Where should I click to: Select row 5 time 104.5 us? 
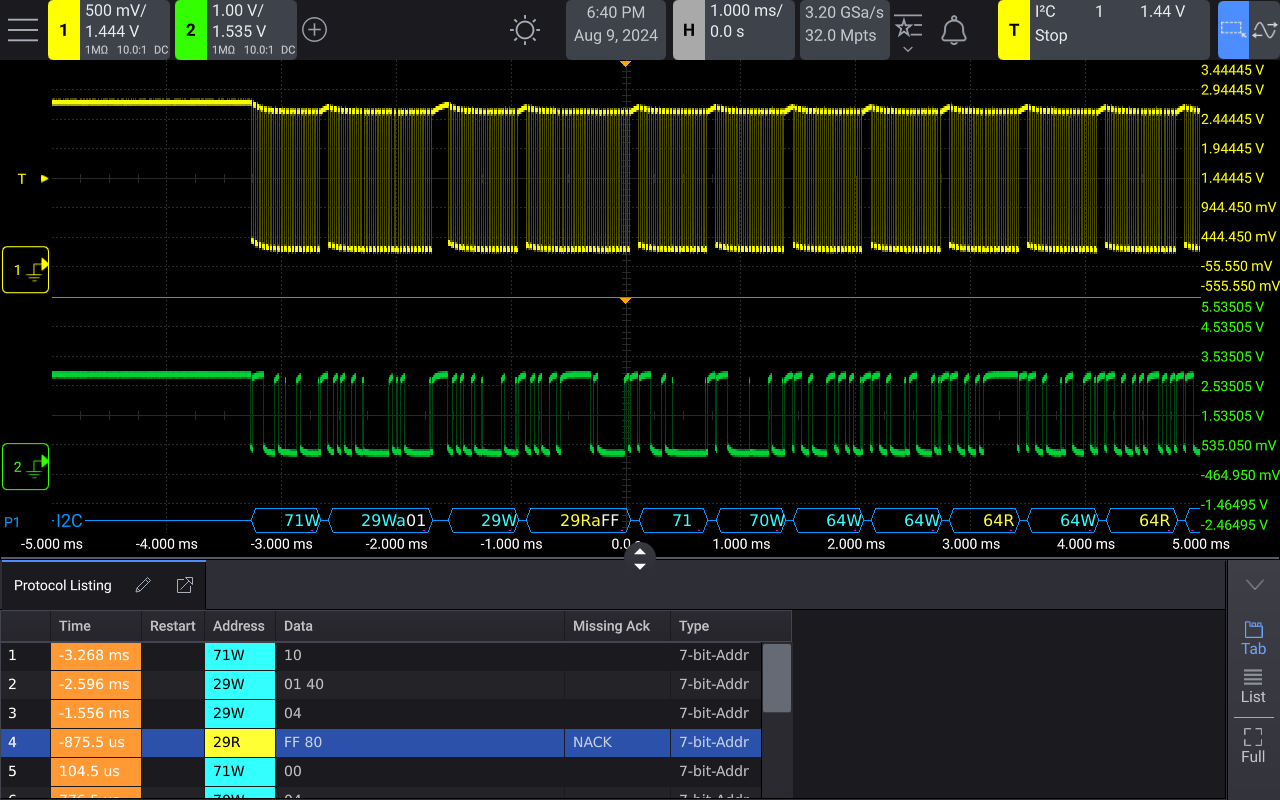96,772
